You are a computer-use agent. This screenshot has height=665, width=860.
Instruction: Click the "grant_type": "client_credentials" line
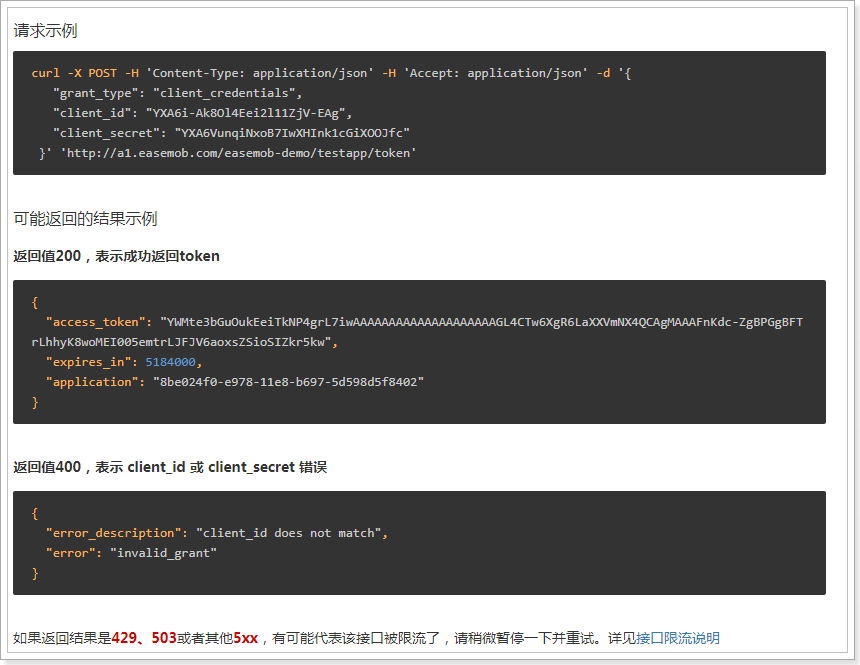click(x=178, y=93)
